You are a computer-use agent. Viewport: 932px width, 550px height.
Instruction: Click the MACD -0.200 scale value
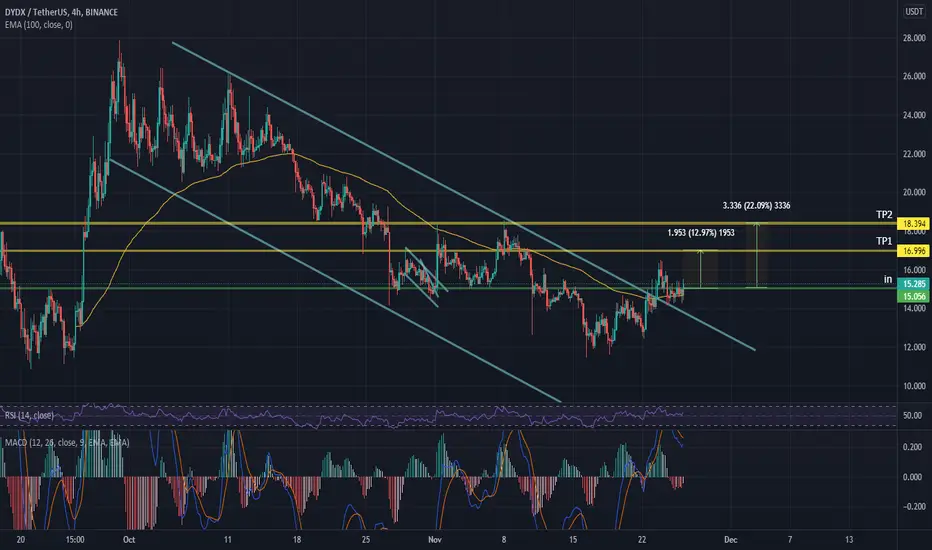[x=911, y=507]
